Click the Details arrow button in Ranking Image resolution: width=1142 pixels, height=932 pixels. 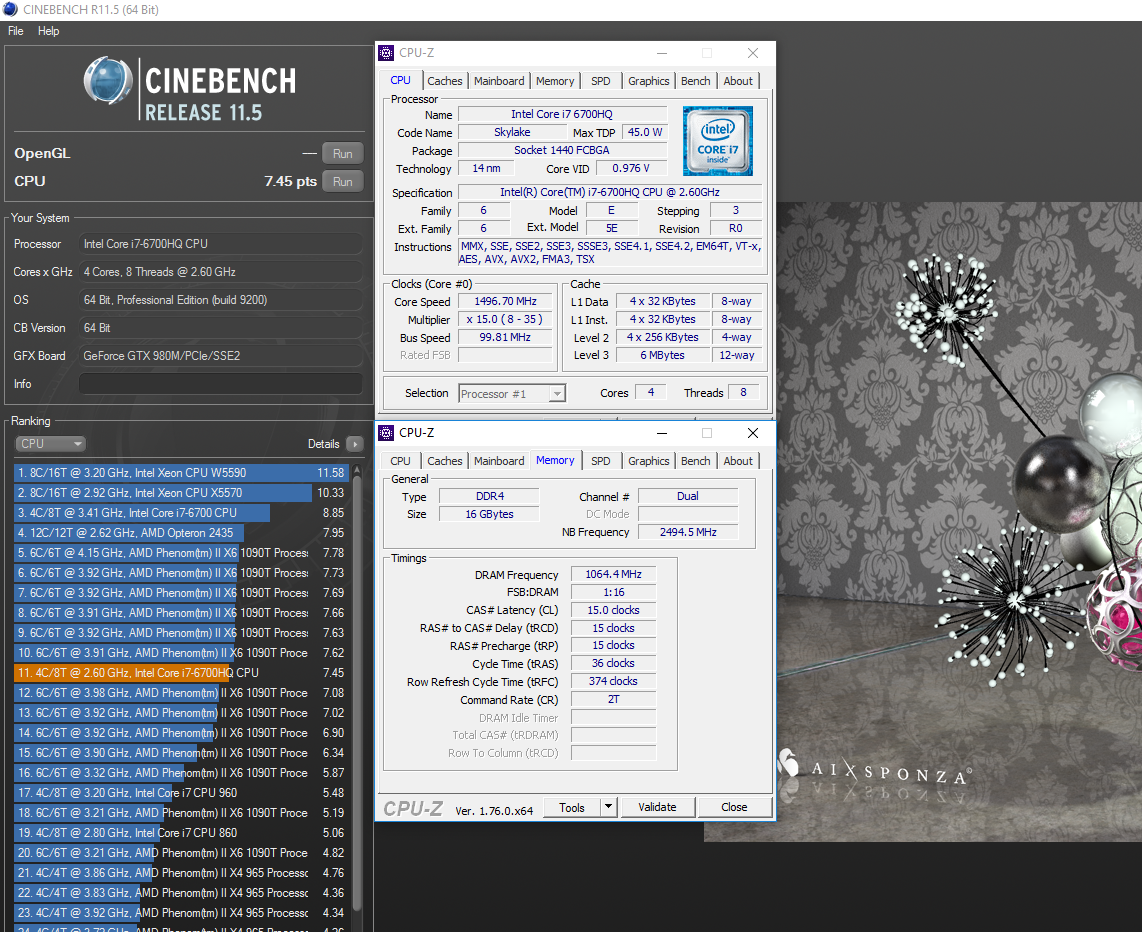coord(355,444)
